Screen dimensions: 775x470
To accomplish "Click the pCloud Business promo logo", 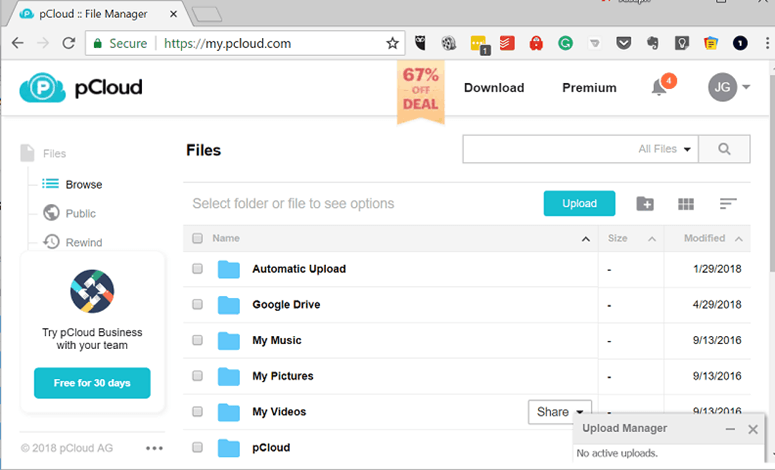I will pos(92,291).
